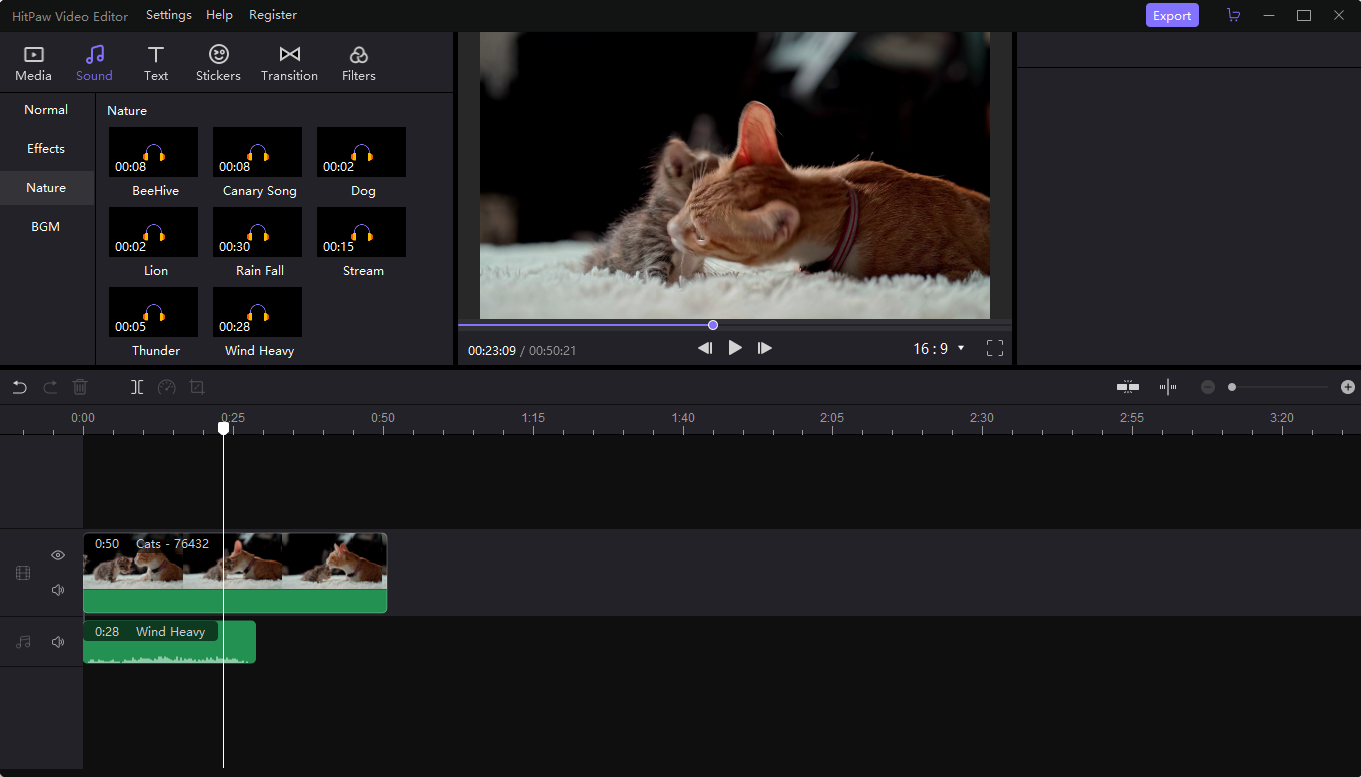Select the Wind Heavy audio clip
Image resolution: width=1361 pixels, height=777 pixels.
[x=169, y=642]
